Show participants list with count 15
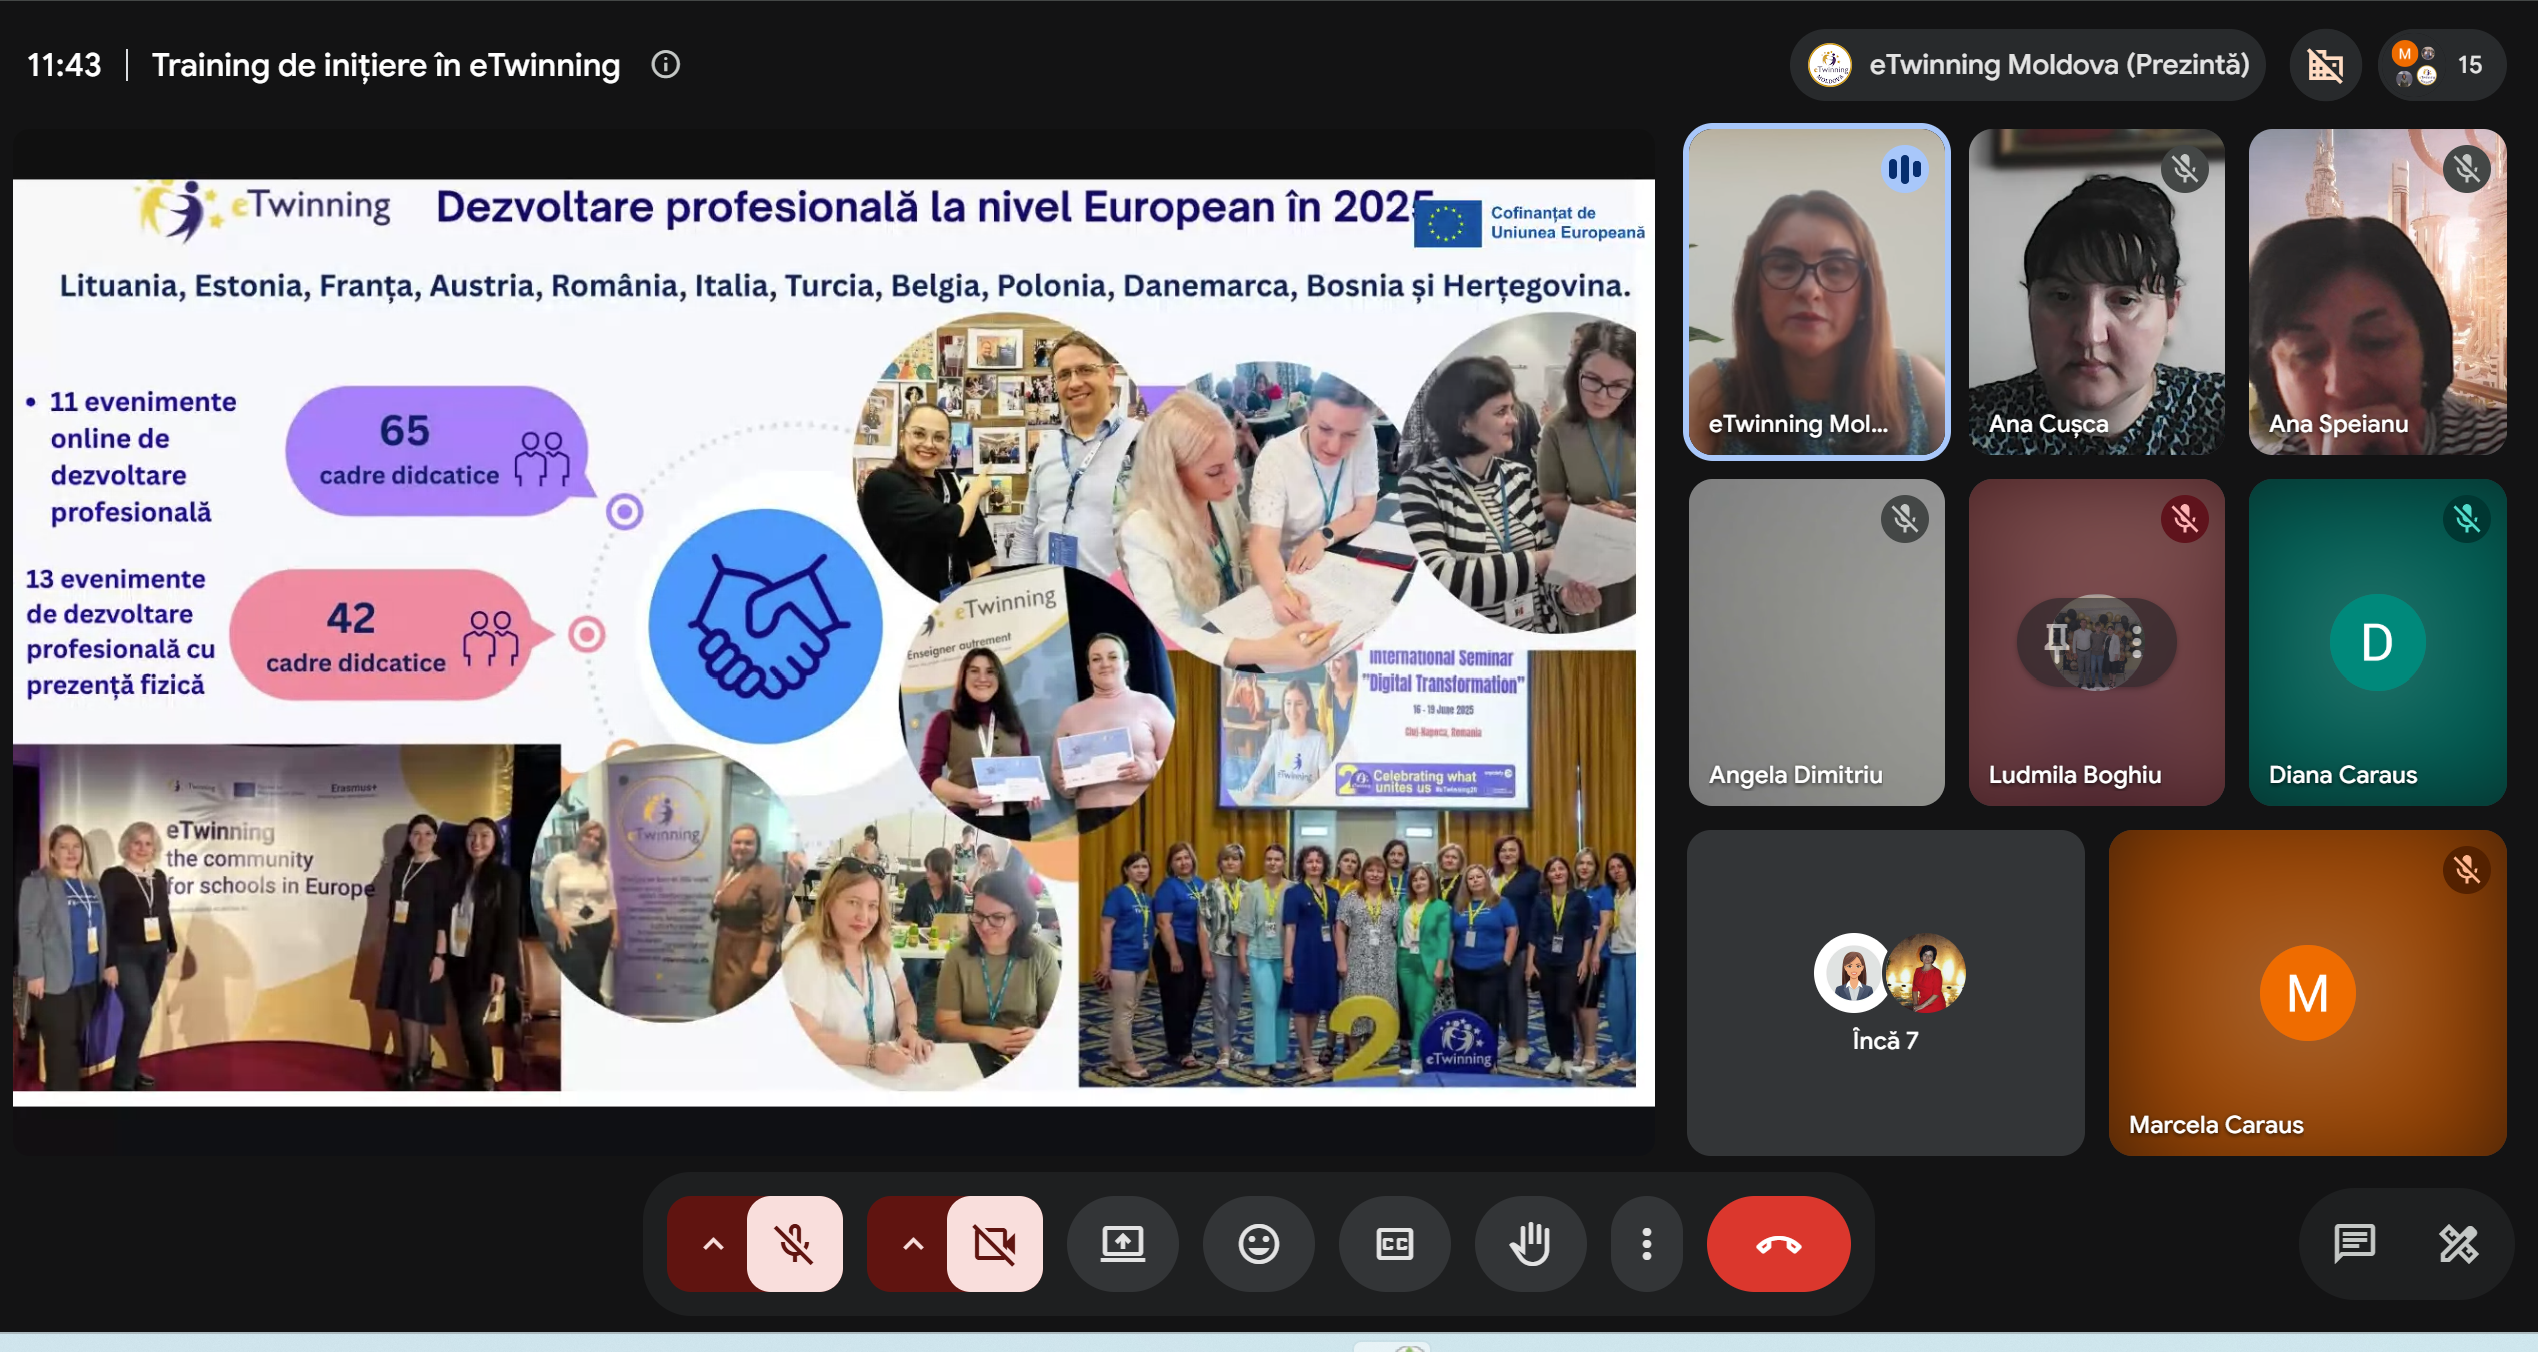Screen dimensions: 2538x1352 [x=2442, y=65]
